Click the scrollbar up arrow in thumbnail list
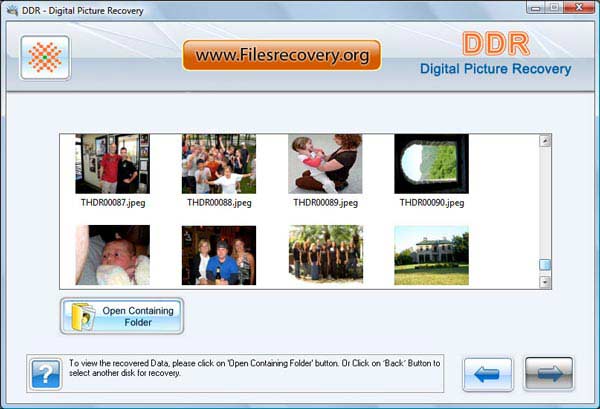The height and width of the screenshot is (409, 600). click(x=545, y=141)
